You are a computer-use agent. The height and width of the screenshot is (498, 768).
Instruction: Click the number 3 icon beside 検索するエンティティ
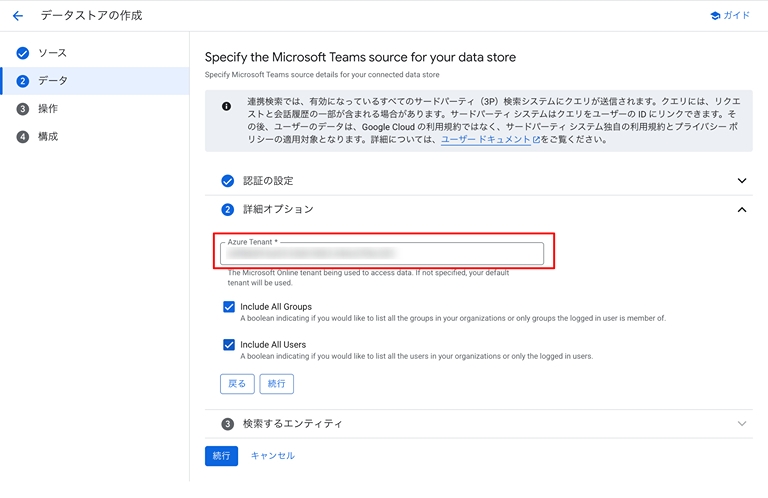pos(228,424)
